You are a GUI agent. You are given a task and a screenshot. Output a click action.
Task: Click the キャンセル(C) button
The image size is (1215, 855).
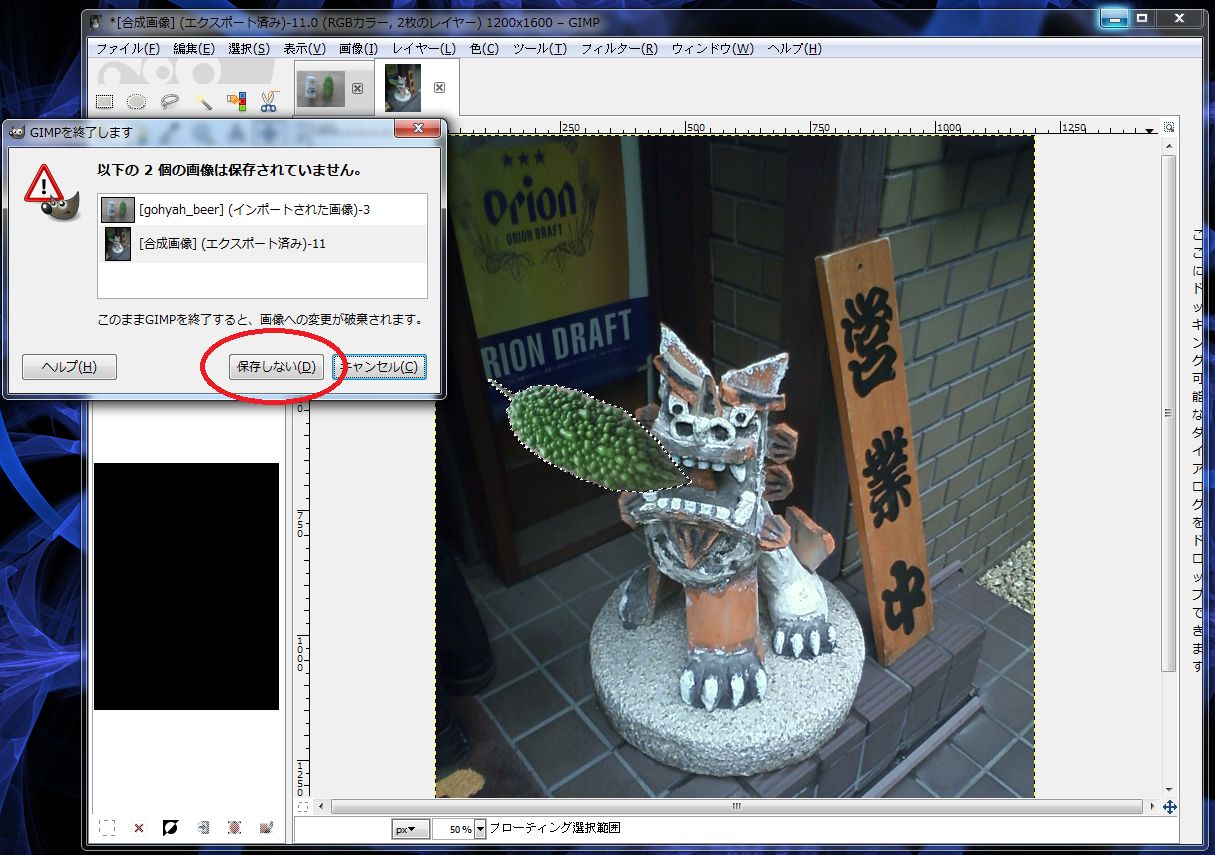[380, 367]
